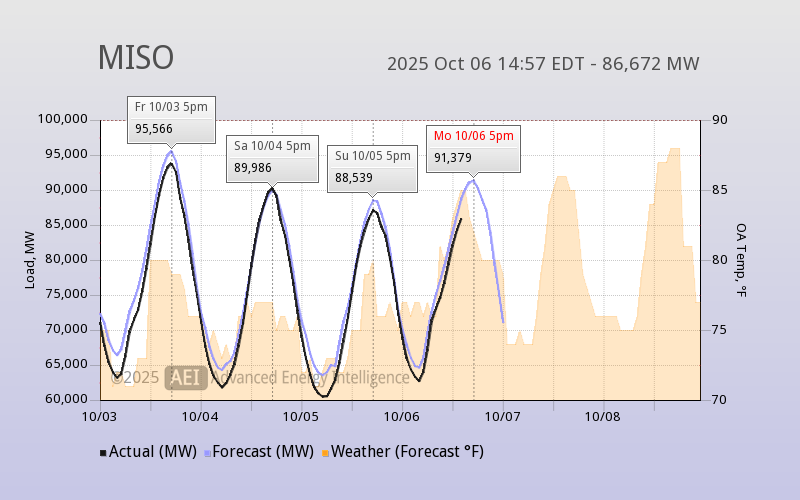Select the Su 10/05 5pm peak tooltip
This screenshot has width=800, height=500.
[x=372, y=167]
